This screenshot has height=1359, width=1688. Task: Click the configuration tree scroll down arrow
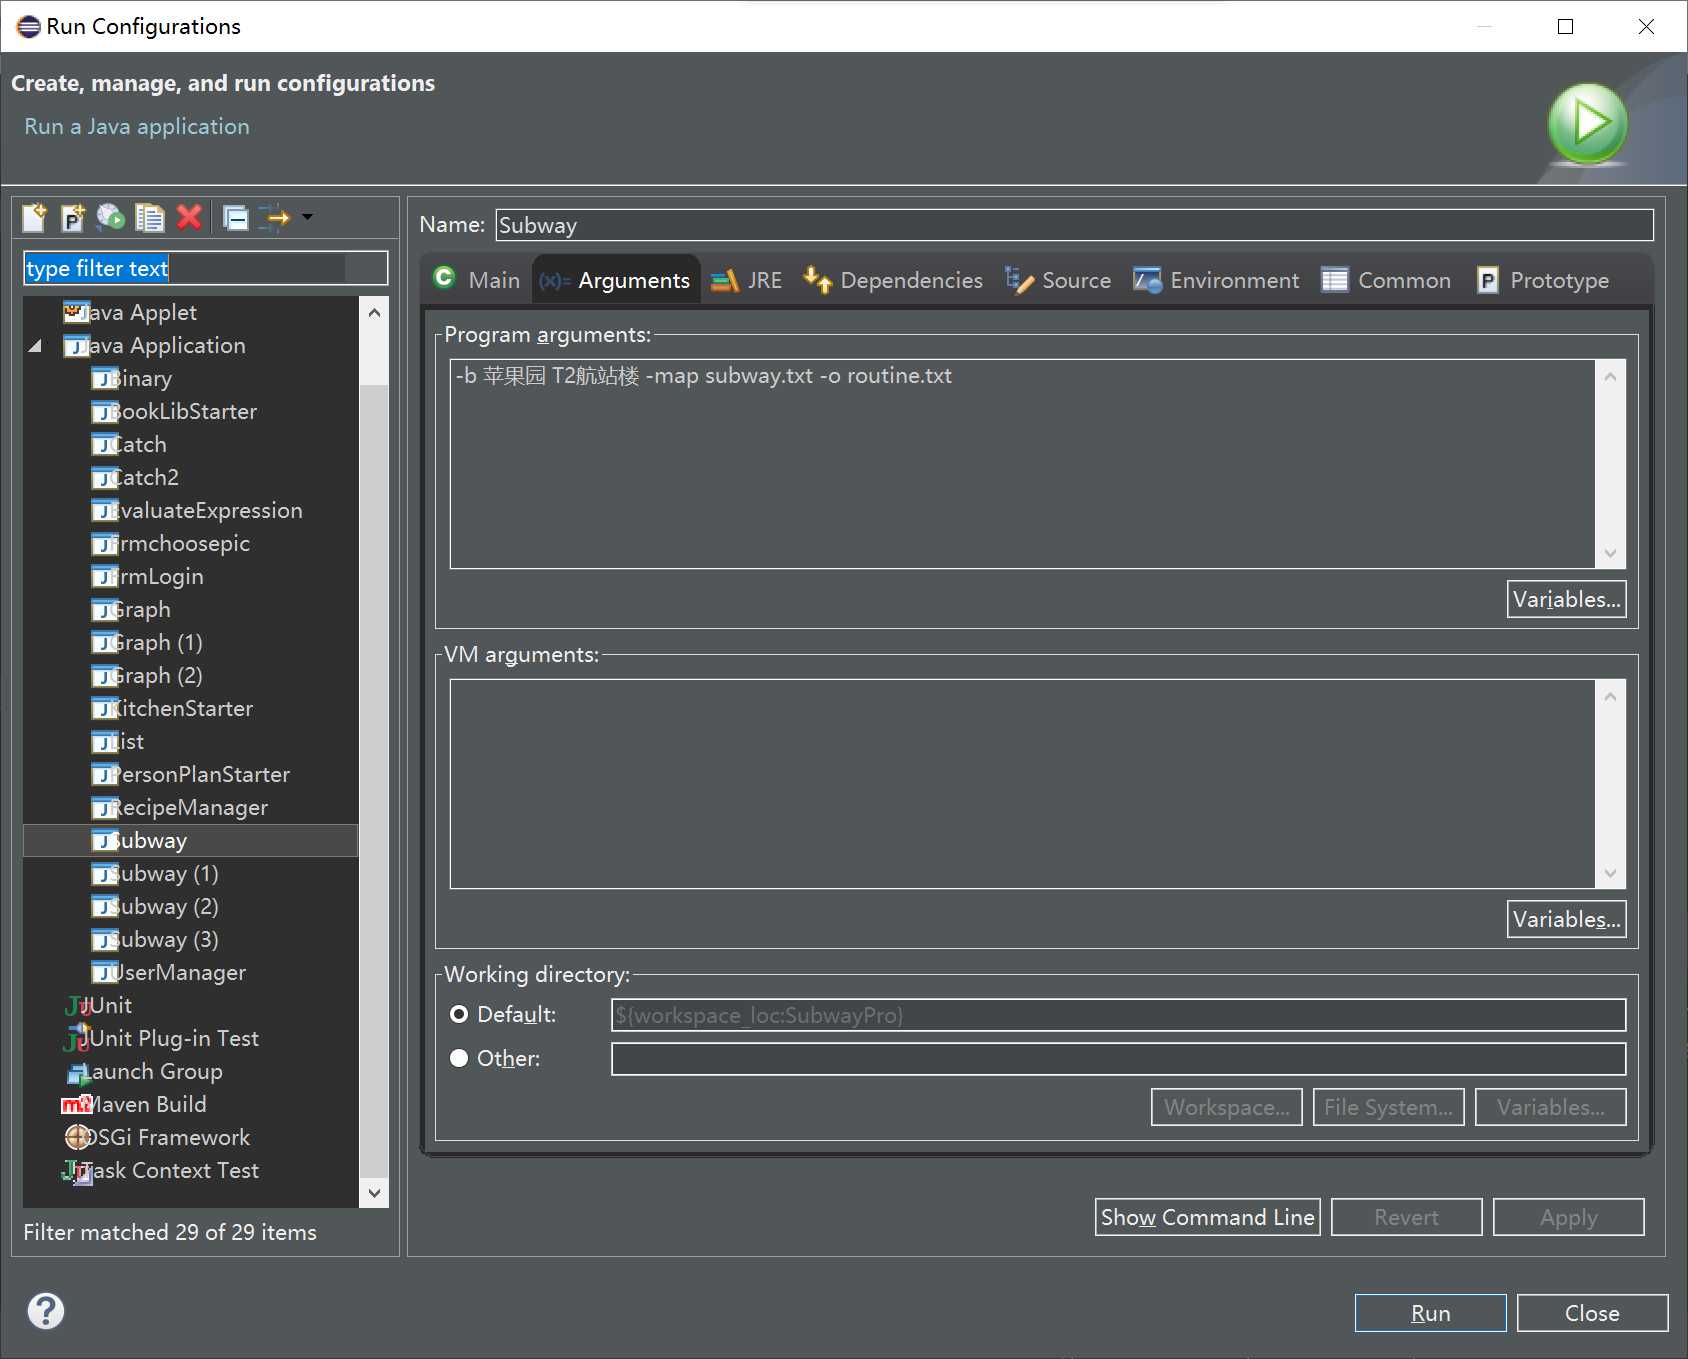click(x=373, y=1192)
